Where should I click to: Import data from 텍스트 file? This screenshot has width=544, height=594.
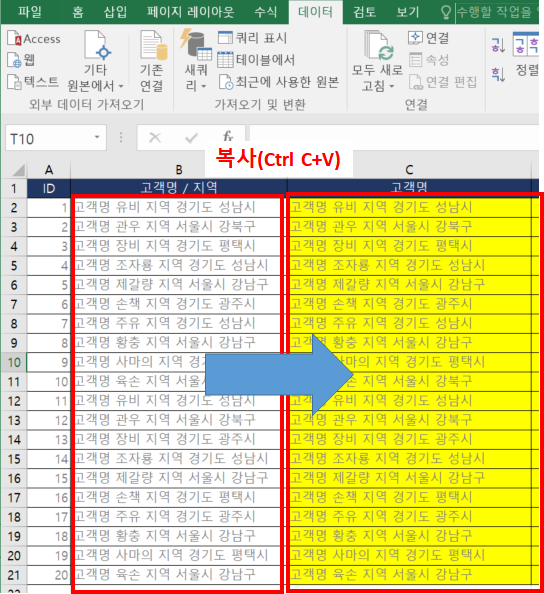(x=33, y=82)
